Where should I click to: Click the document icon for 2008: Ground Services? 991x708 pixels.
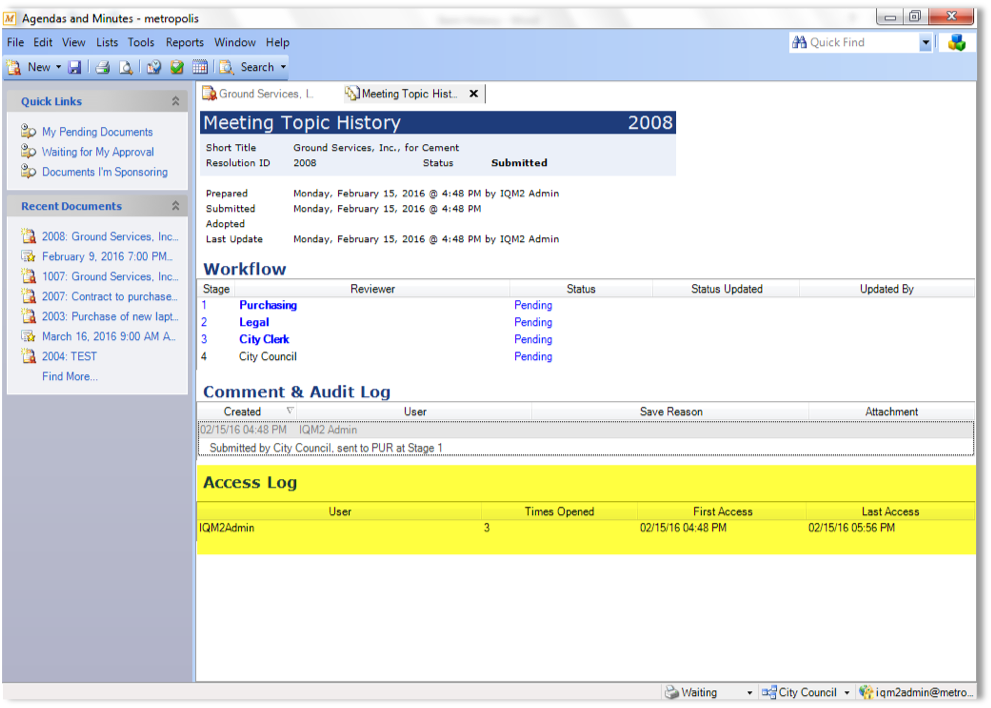[28, 236]
